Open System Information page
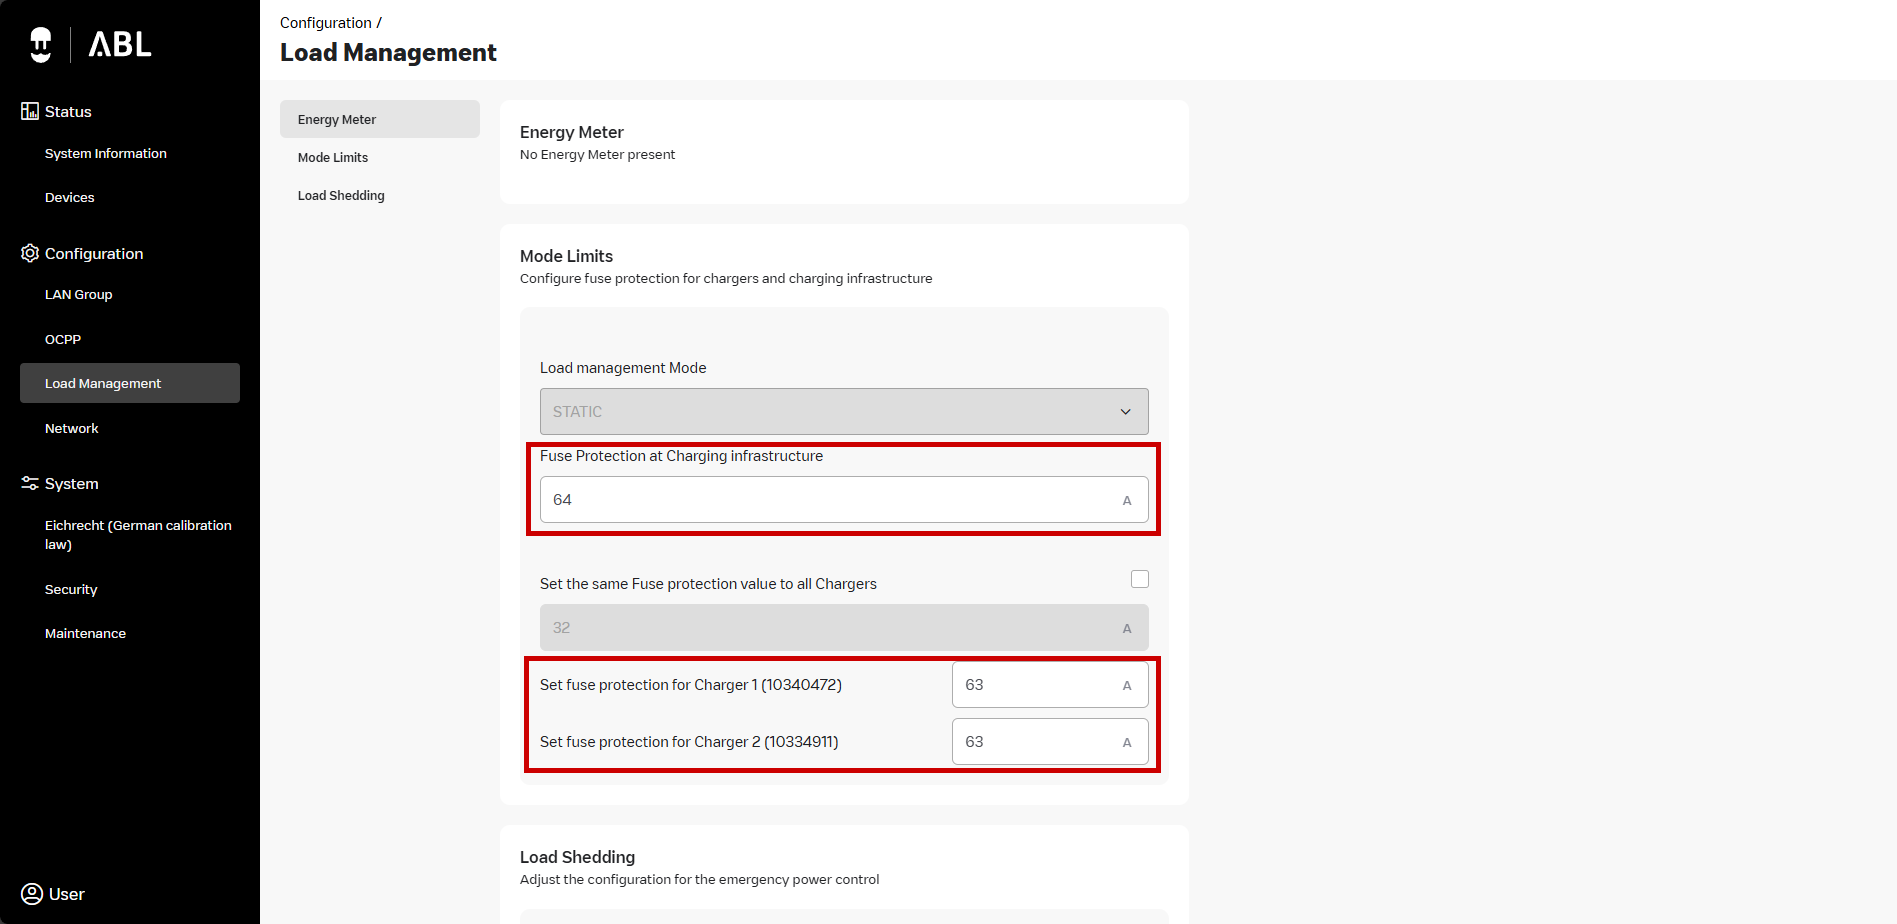This screenshot has height=924, width=1897. coord(106,153)
